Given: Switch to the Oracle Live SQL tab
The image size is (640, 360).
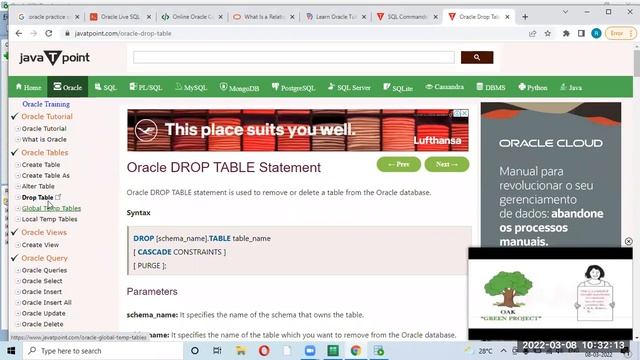Looking at the screenshot, I should (x=120, y=17).
